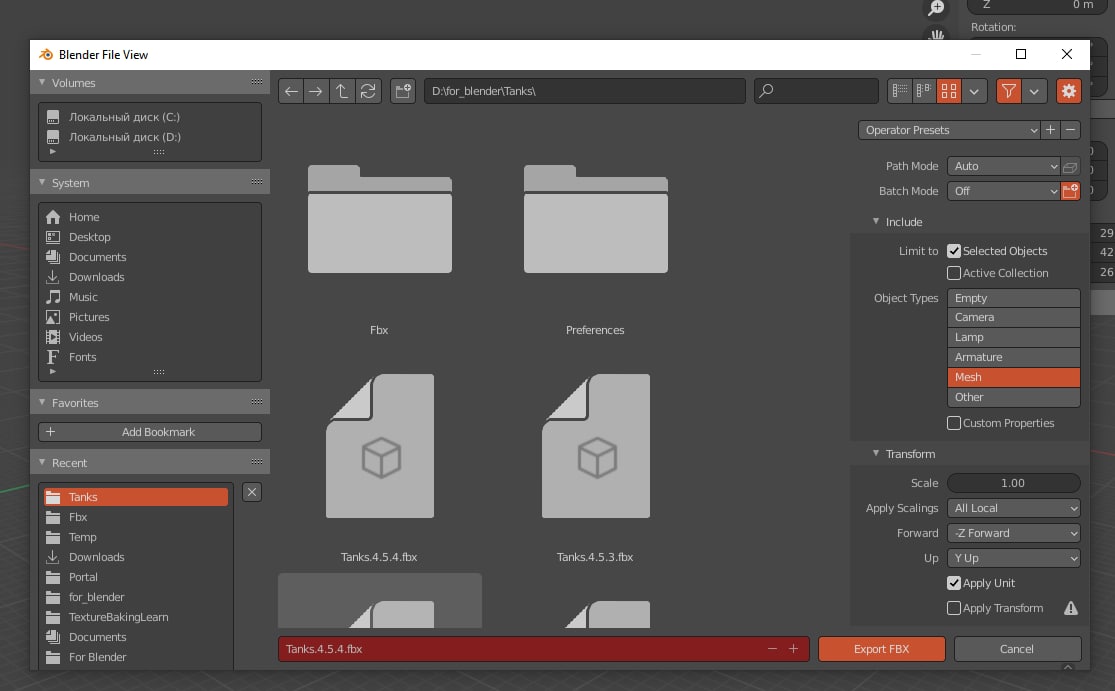Screen dimensions: 1115x691
Task: Click Apply Transform warning icon
Action: pos(1071,608)
